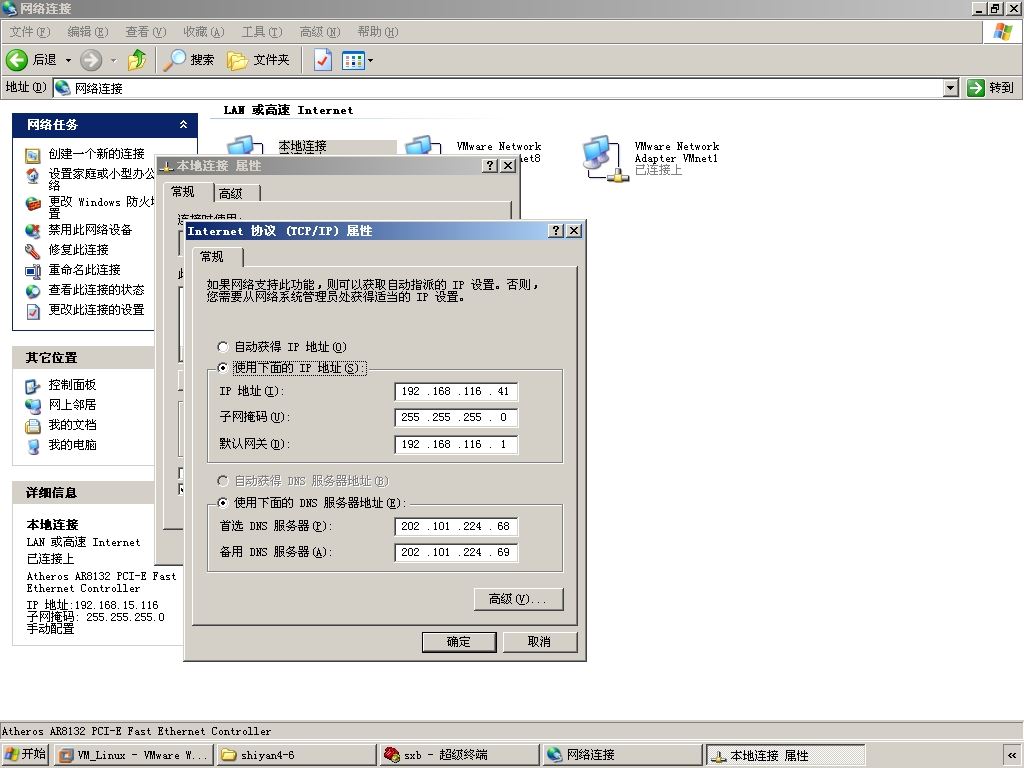This screenshot has height=768, width=1024.
Task: Open the 帮助(H) menu
Action: [377, 31]
